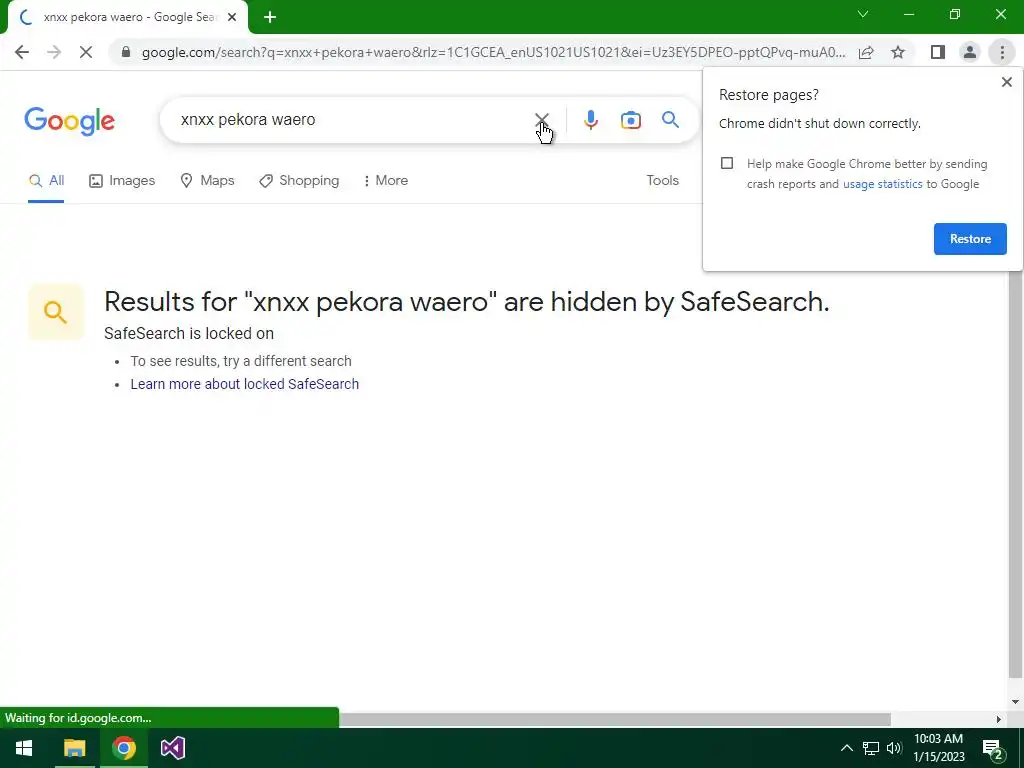This screenshot has width=1024, height=768.
Task: Open Learn more about locked SafeSearch
Action: pos(244,384)
